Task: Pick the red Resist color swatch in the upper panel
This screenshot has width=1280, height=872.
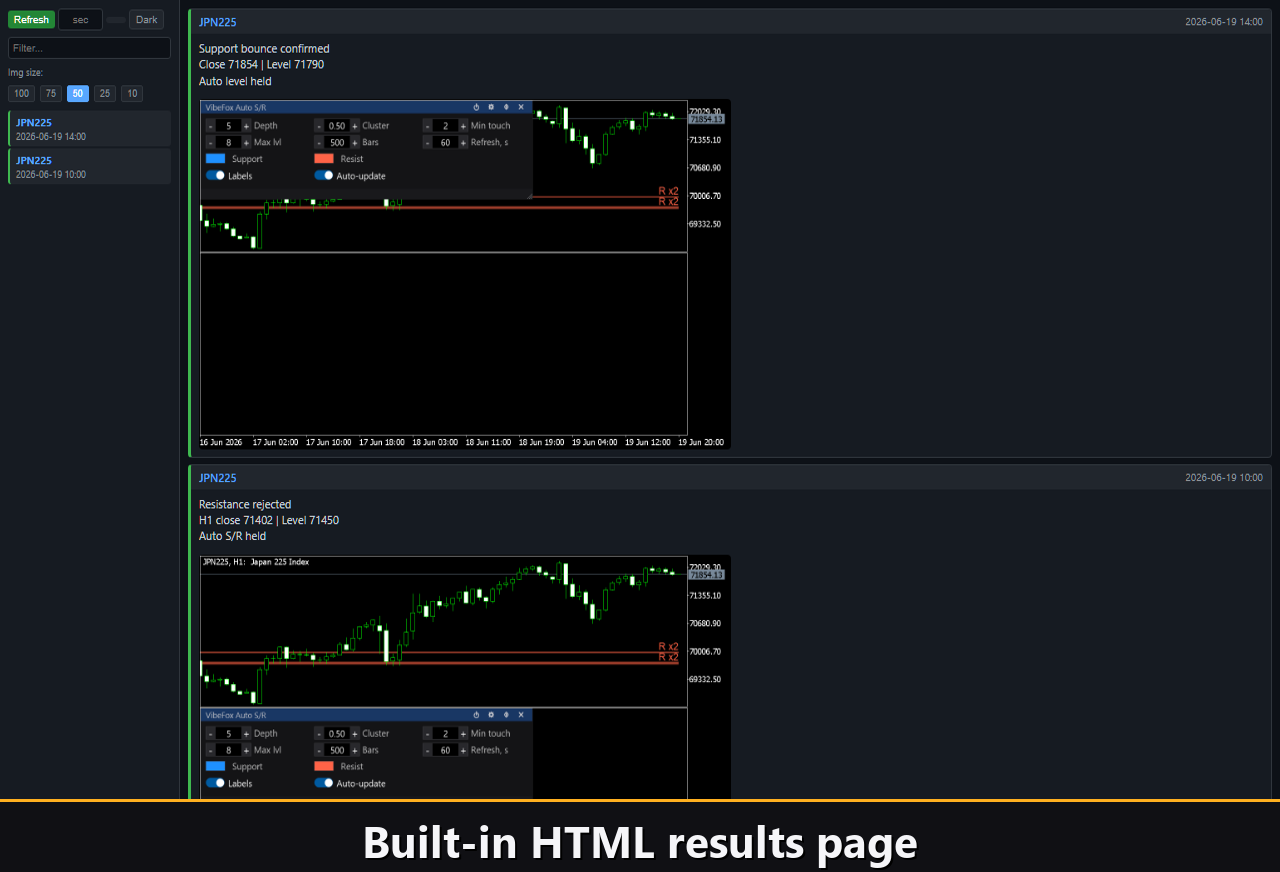Action: (x=323, y=158)
